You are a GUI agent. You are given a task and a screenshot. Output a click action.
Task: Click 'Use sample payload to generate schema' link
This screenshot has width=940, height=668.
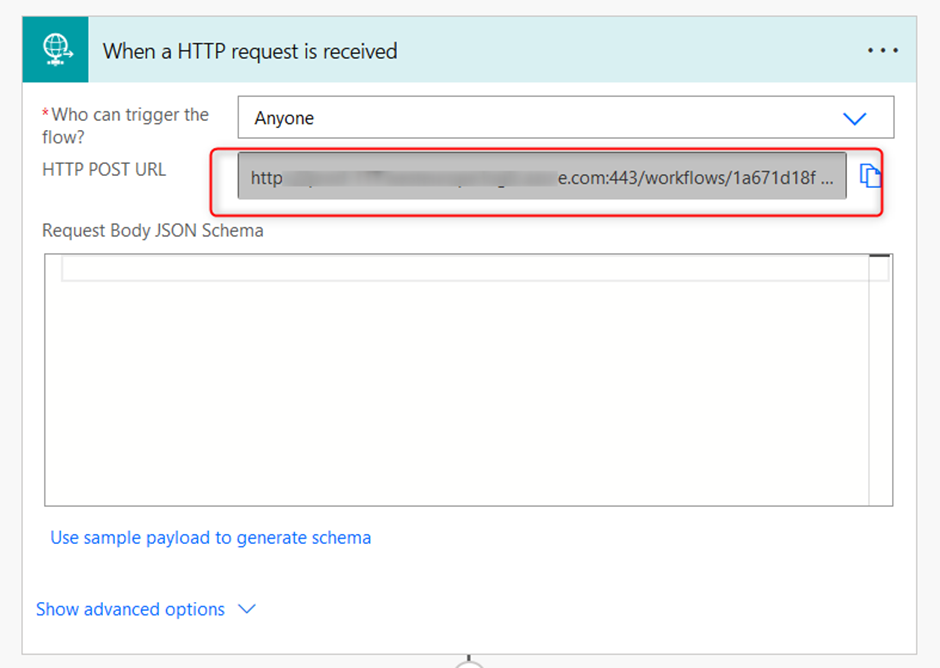pos(210,538)
